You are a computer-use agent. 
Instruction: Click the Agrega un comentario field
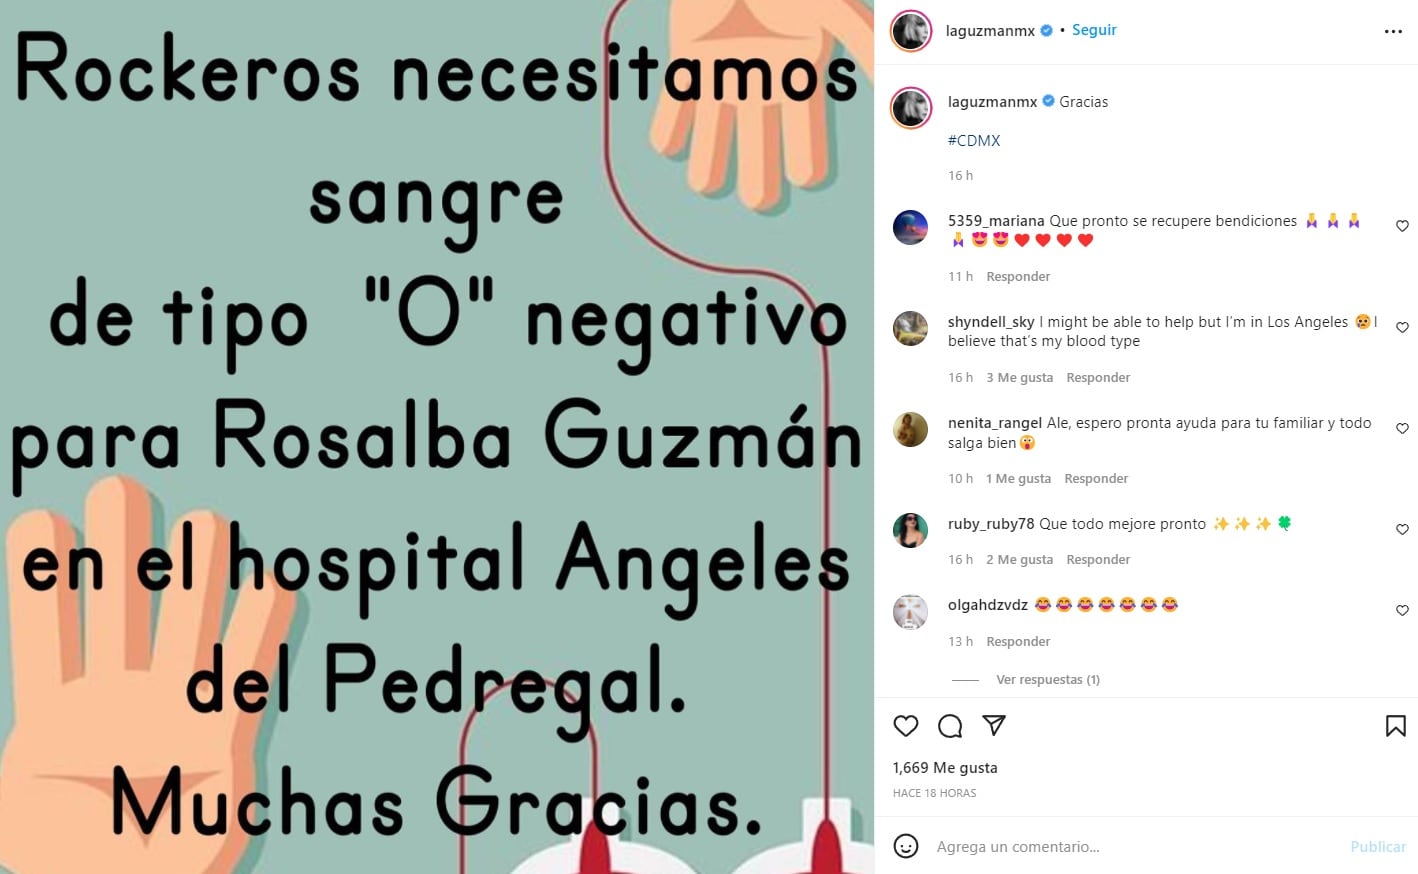click(x=1135, y=847)
